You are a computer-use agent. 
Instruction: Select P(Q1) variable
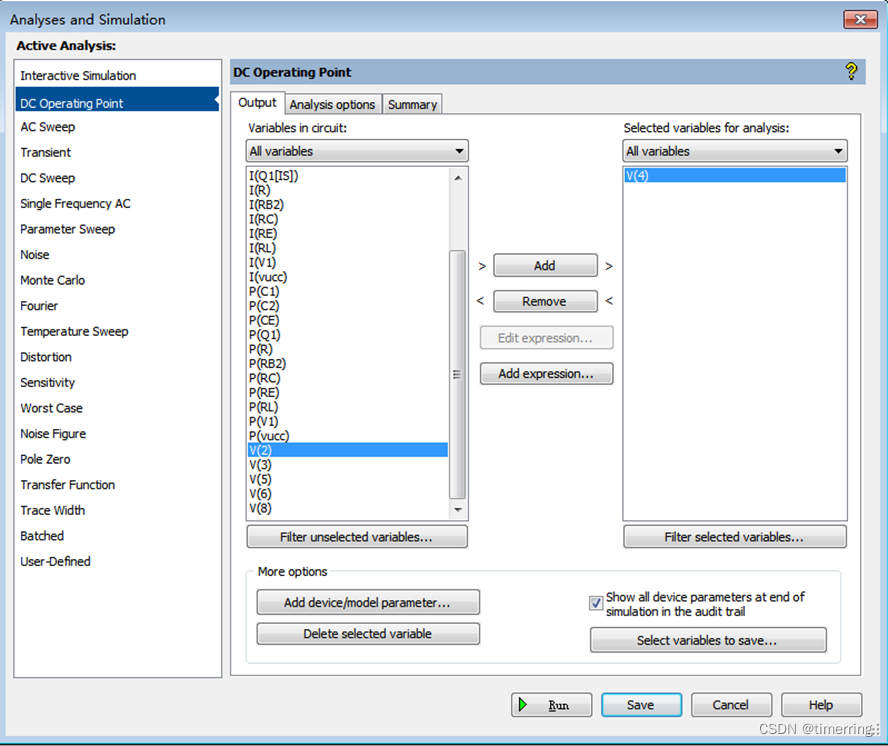348,335
